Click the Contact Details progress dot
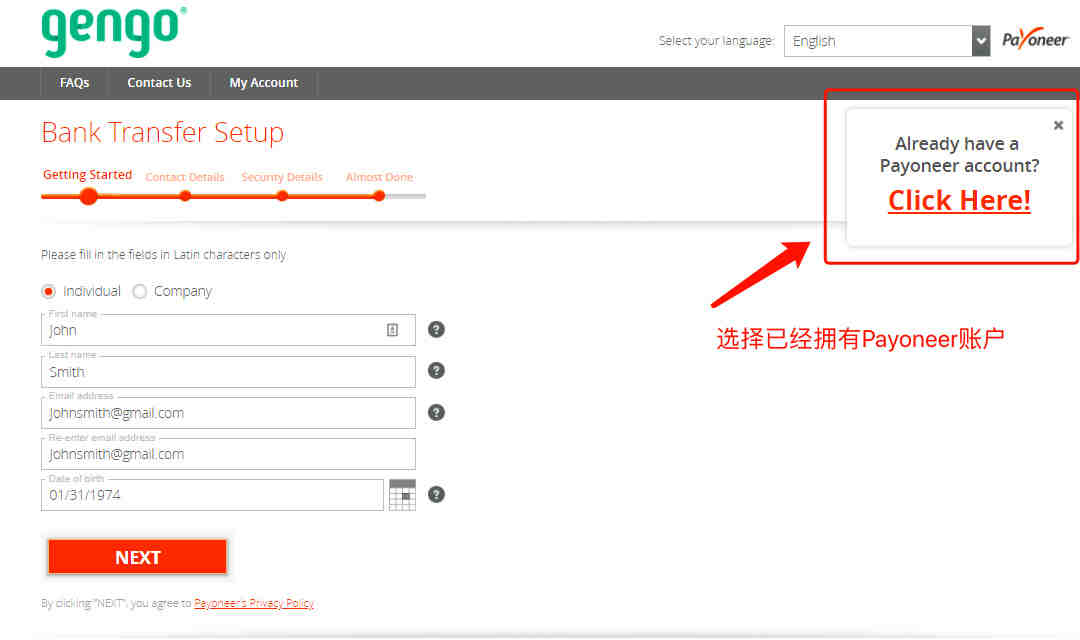1080x640 pixels. 185,196
